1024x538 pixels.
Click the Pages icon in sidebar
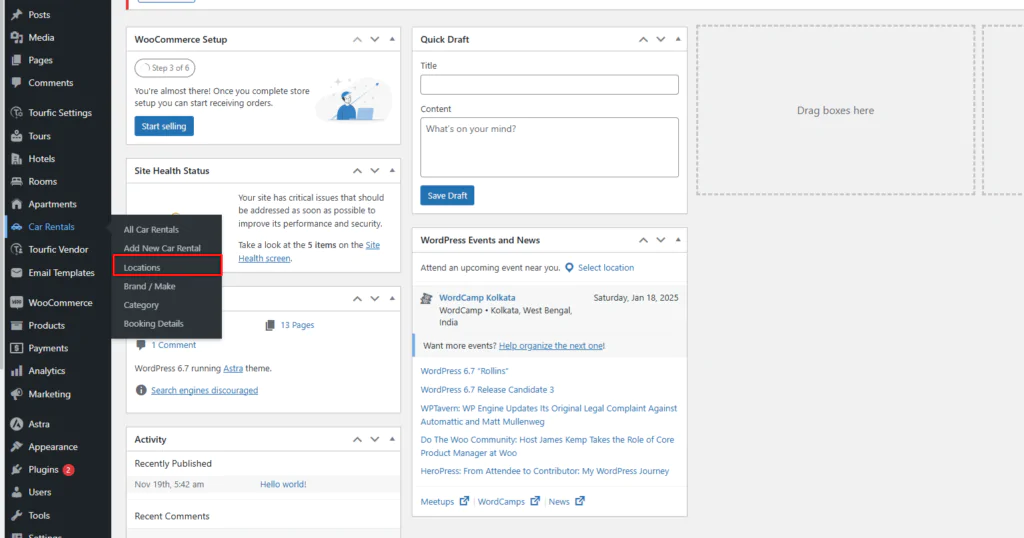(17, 60)
